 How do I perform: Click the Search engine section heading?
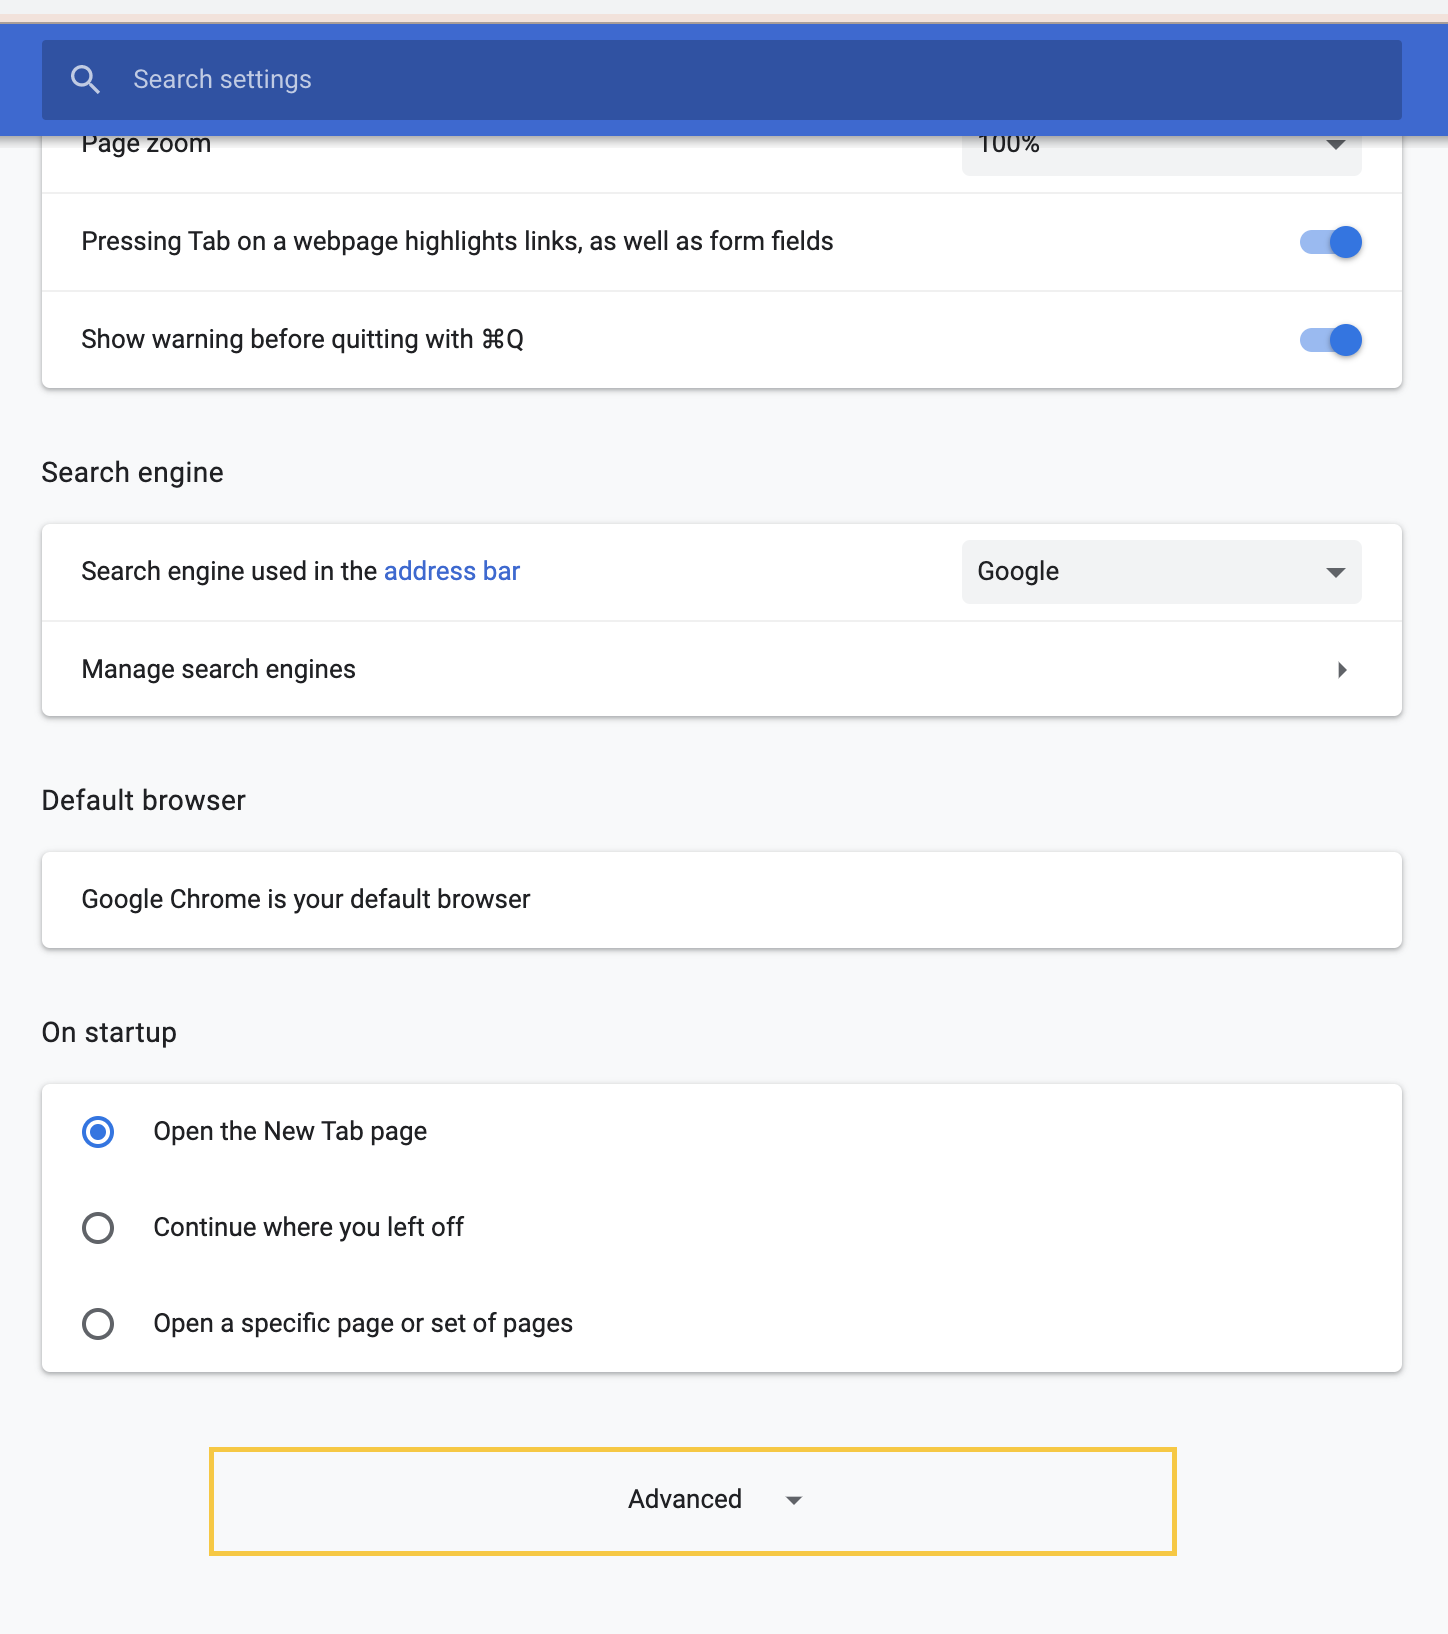[x=133, y=472]
